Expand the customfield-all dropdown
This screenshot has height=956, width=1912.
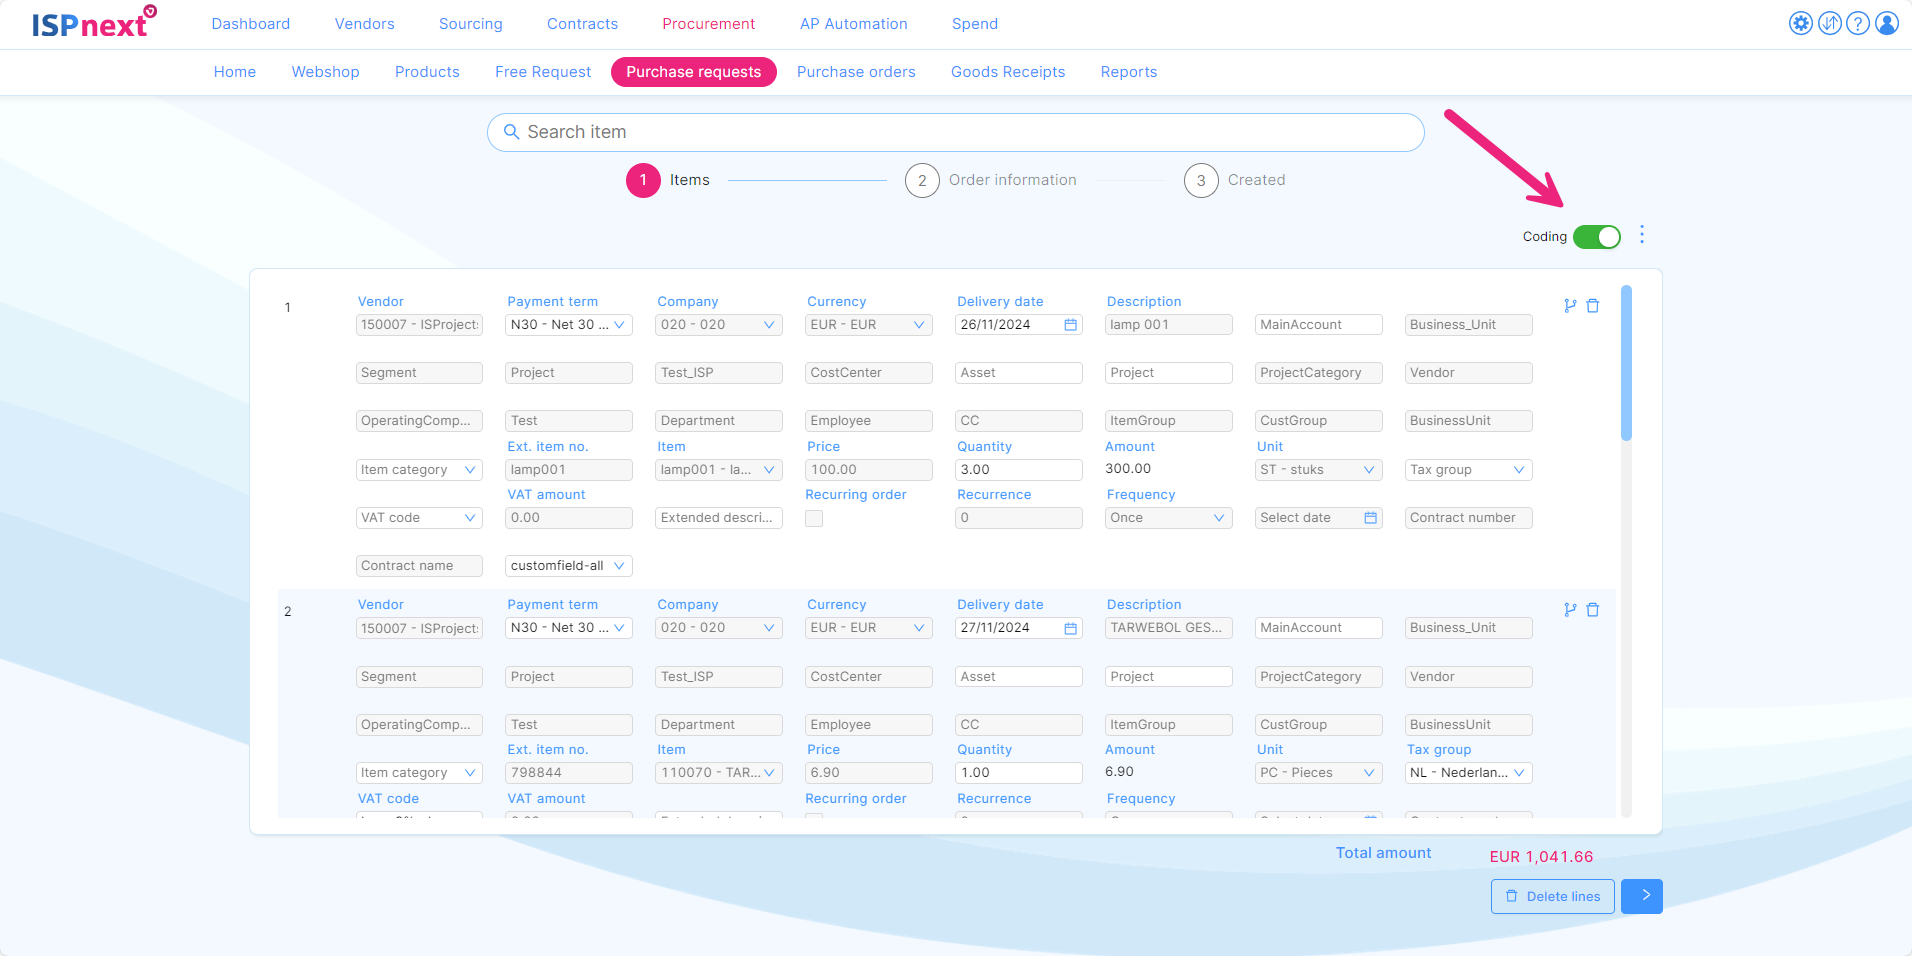coord(568,566)
